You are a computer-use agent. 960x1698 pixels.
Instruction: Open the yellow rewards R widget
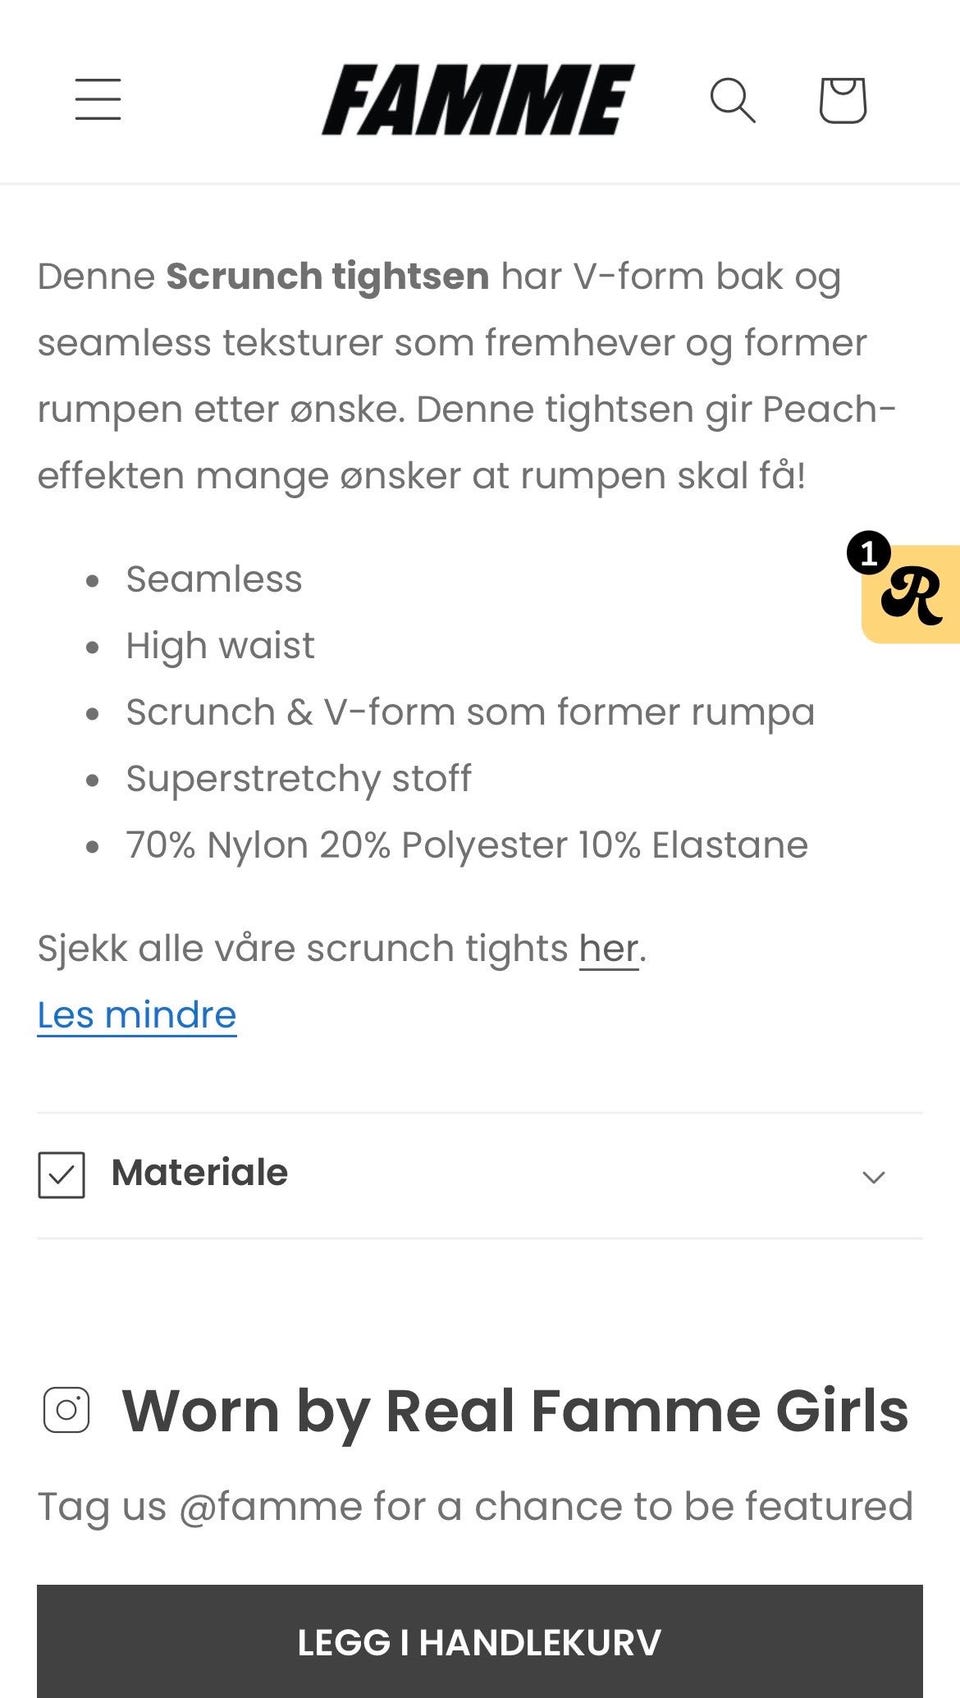911,594
